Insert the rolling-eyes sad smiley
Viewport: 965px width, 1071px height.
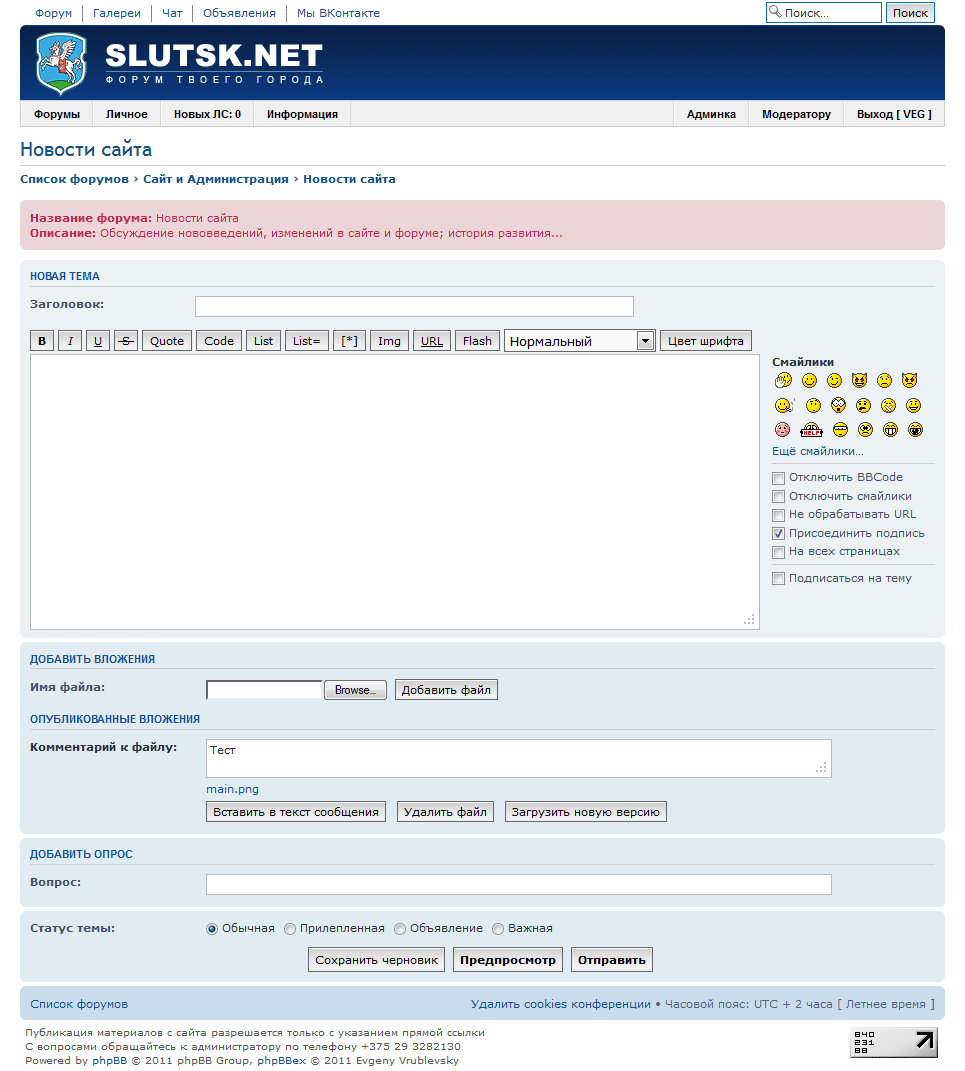pyautogui.click(x=865, y=430)
